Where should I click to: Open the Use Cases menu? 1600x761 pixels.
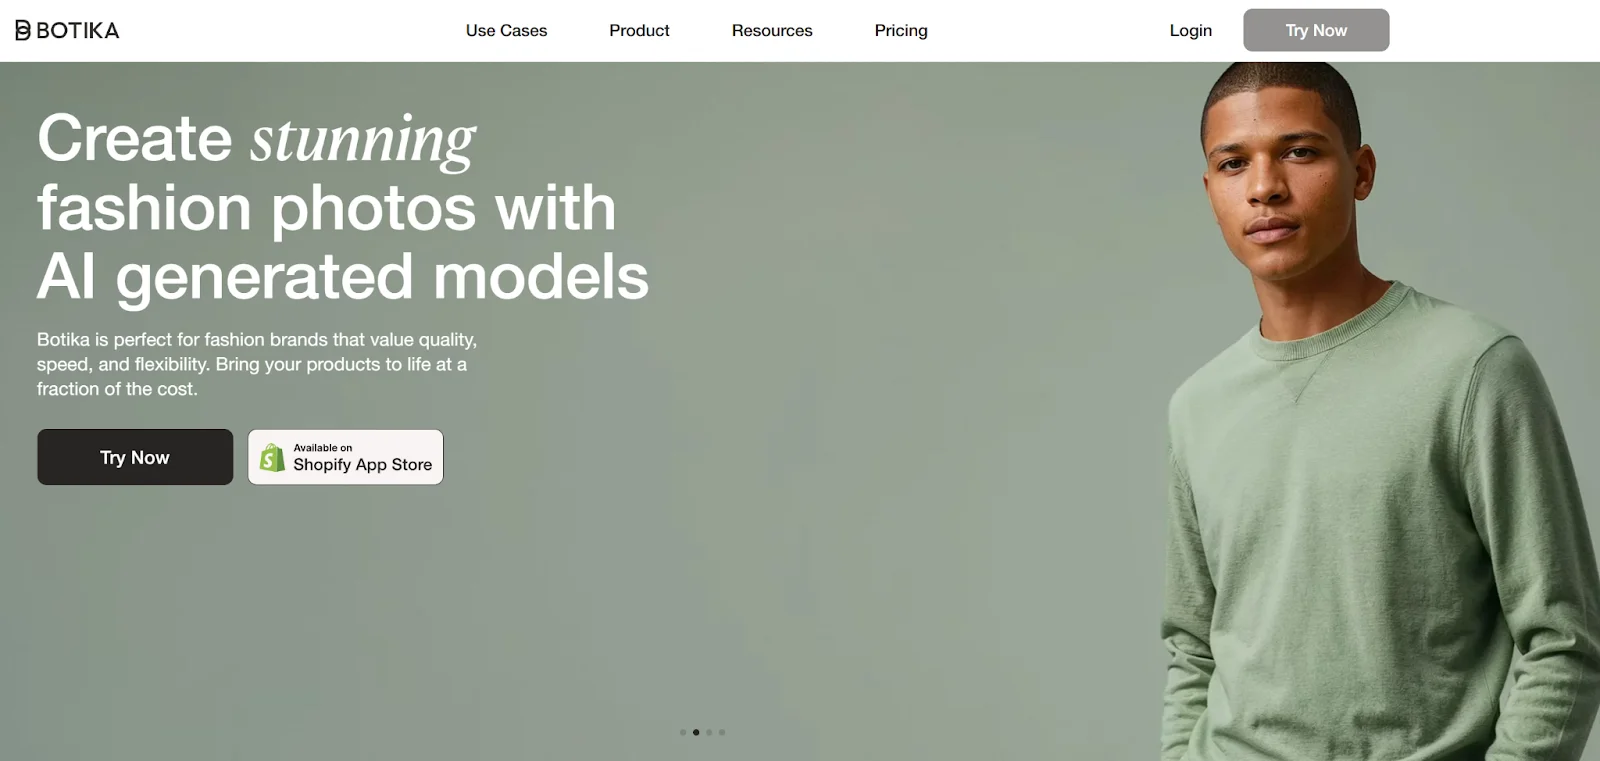pos(506,30)
